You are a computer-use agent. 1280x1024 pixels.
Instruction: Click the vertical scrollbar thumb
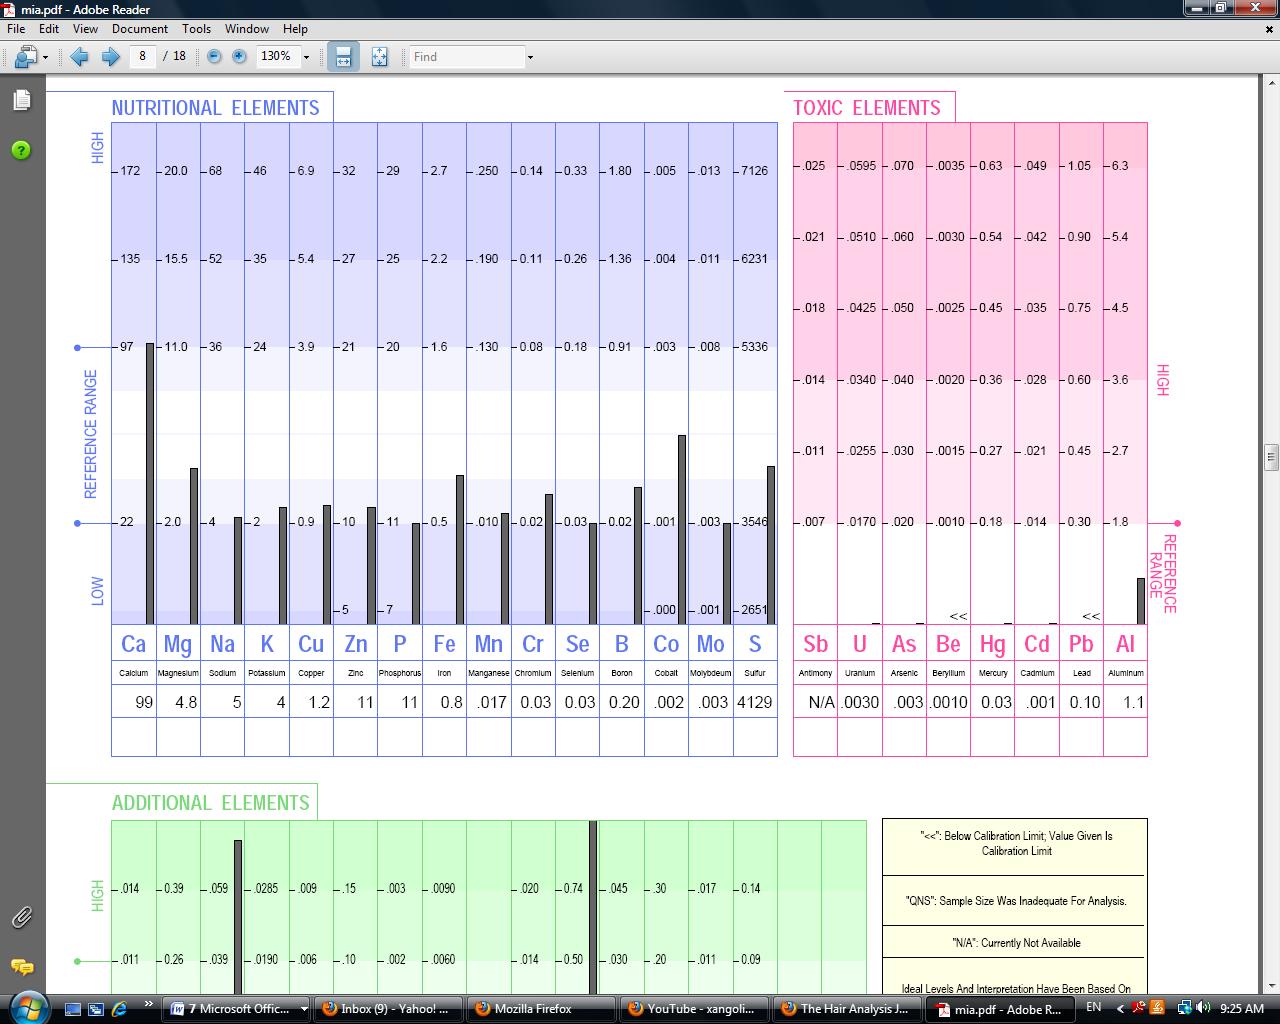[1271, 457]
